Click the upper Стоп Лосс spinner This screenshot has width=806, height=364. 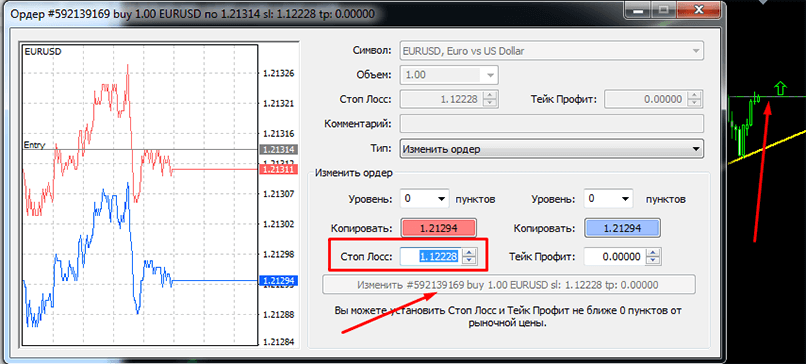490,99
